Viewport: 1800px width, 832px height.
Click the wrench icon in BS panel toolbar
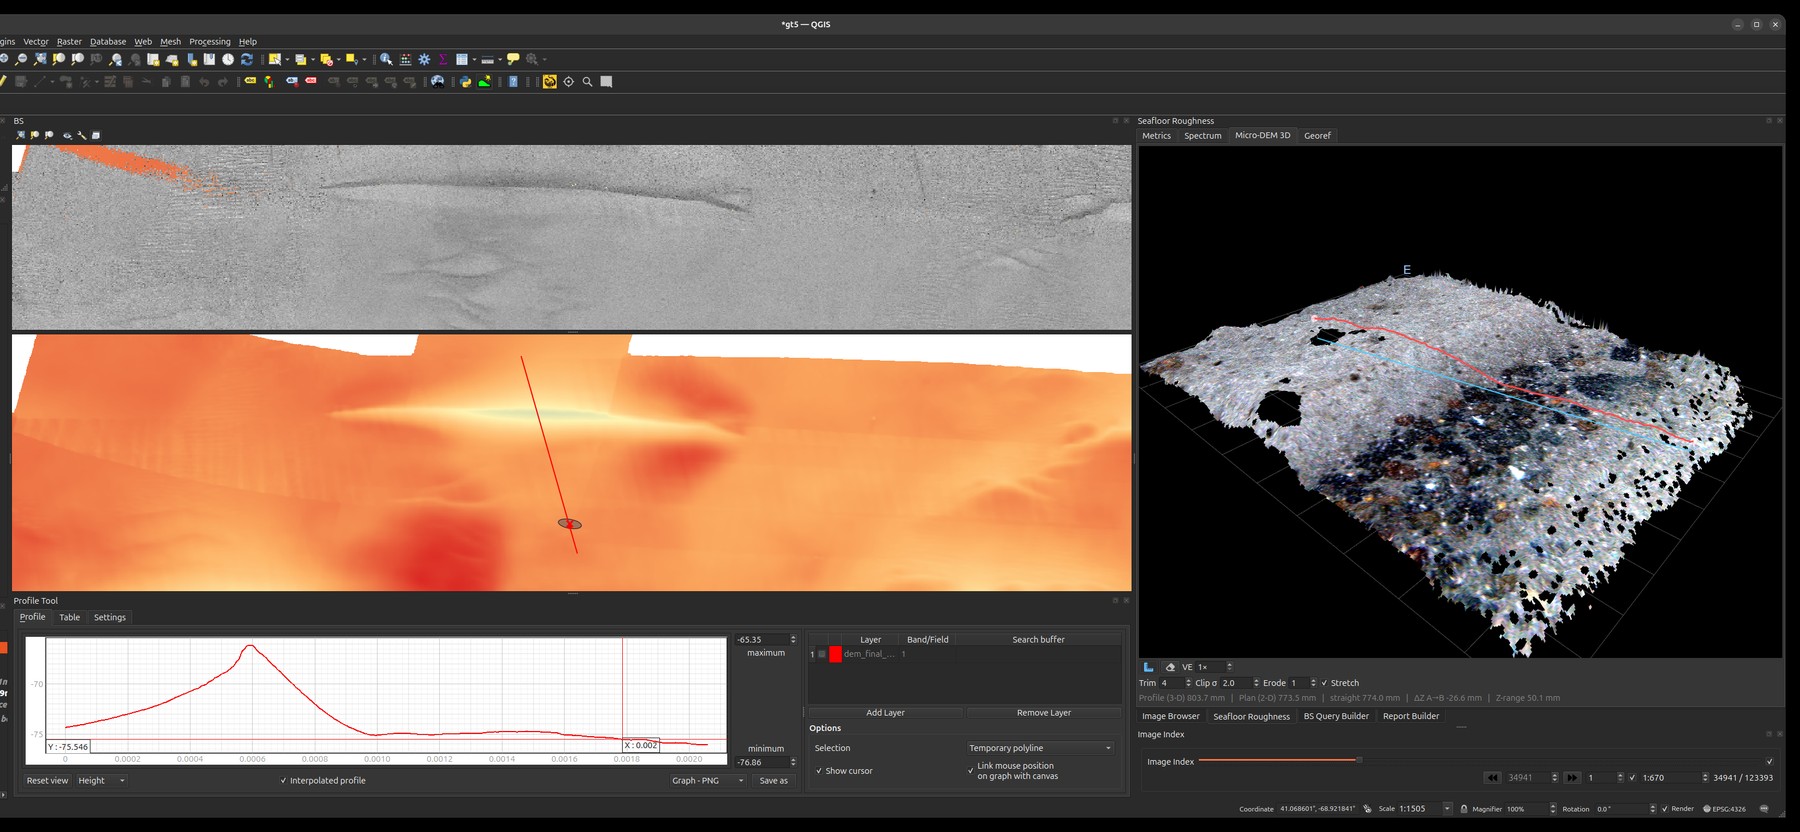point(82,135)
